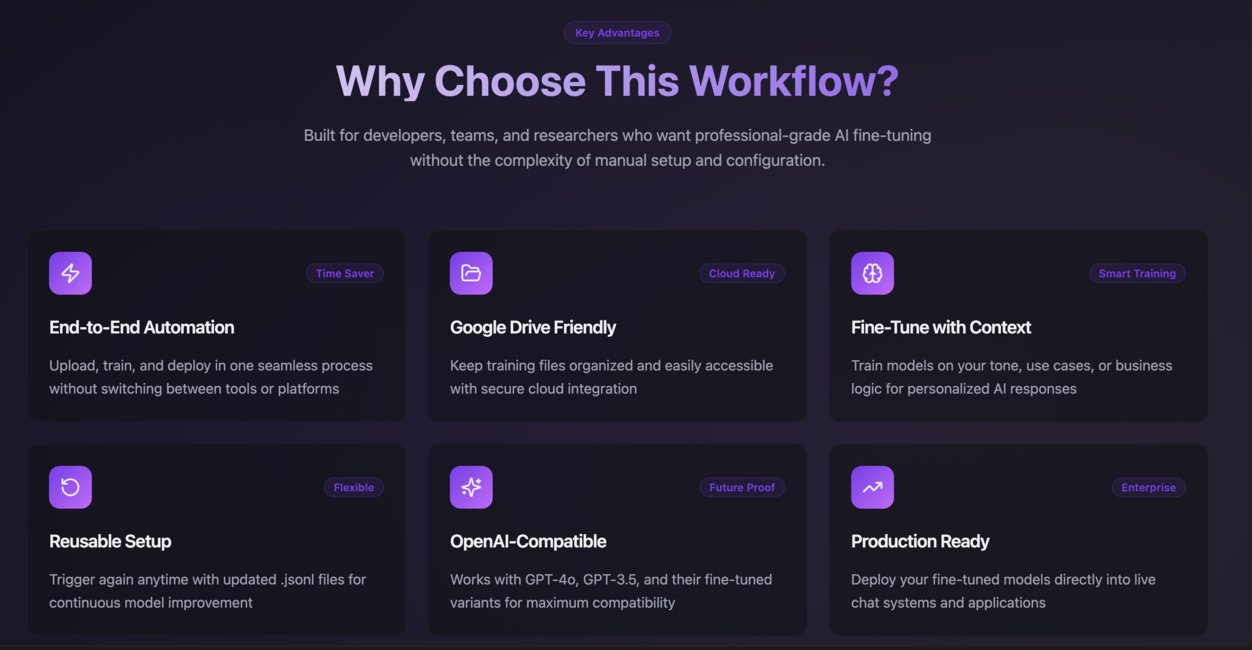Viewport: 1252px width, 650px height.
Task: Click the Time Saver tag
Action: coord(345,273)
